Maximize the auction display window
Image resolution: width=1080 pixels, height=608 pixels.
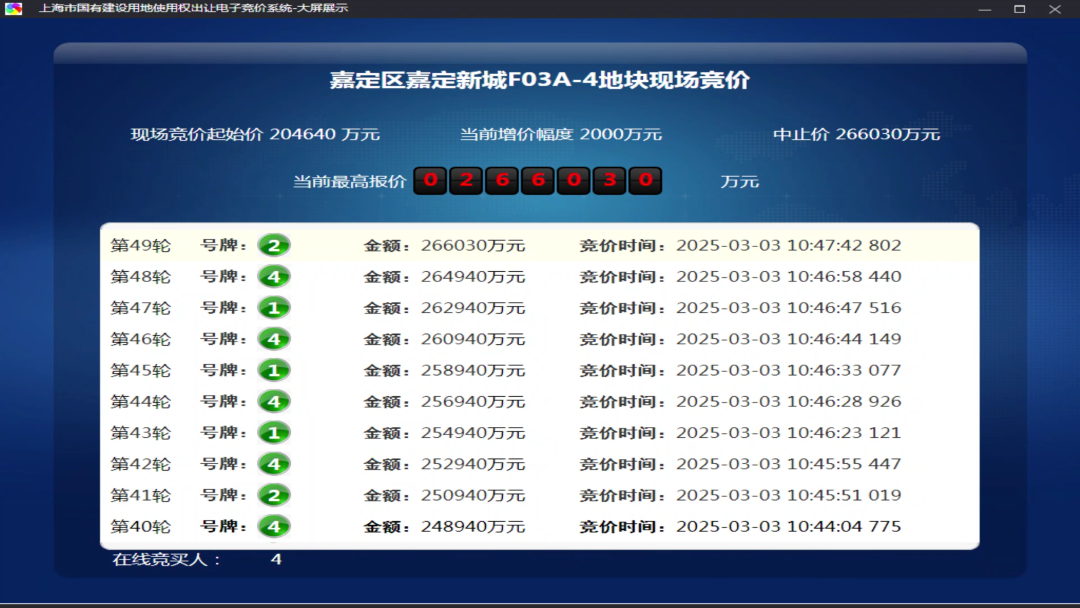1019,9
